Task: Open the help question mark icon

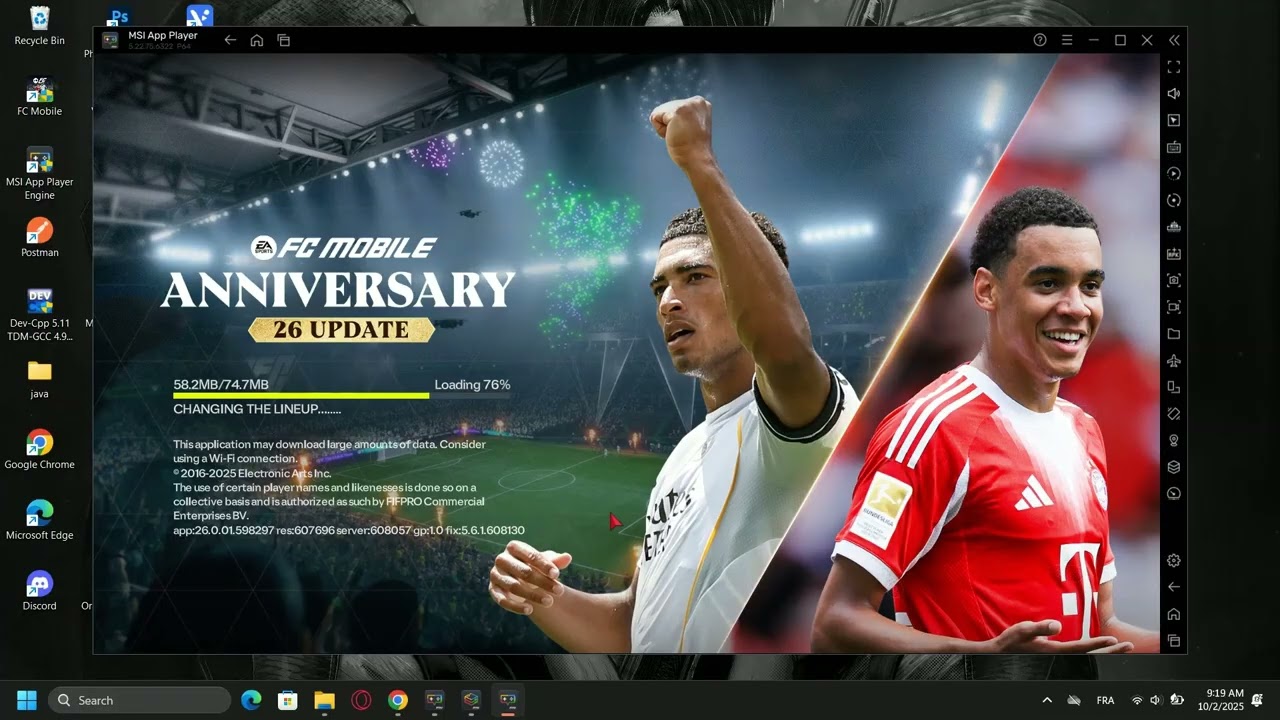Action: 1040,40
